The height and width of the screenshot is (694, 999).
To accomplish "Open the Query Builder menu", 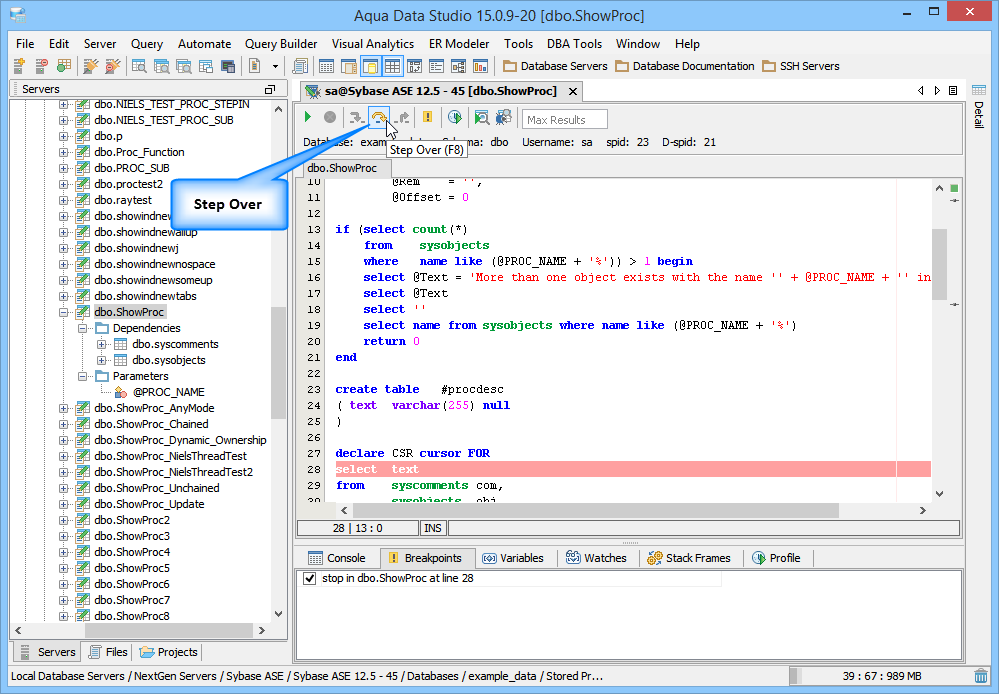I will pyautogui.click(x=281, y=44).
